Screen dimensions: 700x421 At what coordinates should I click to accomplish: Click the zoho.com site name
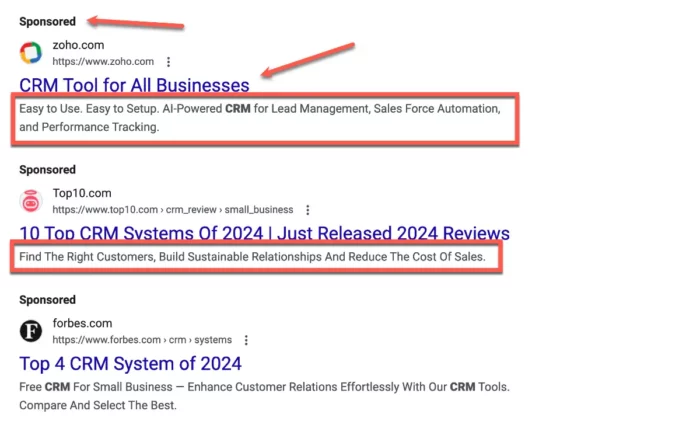[78, 46]
